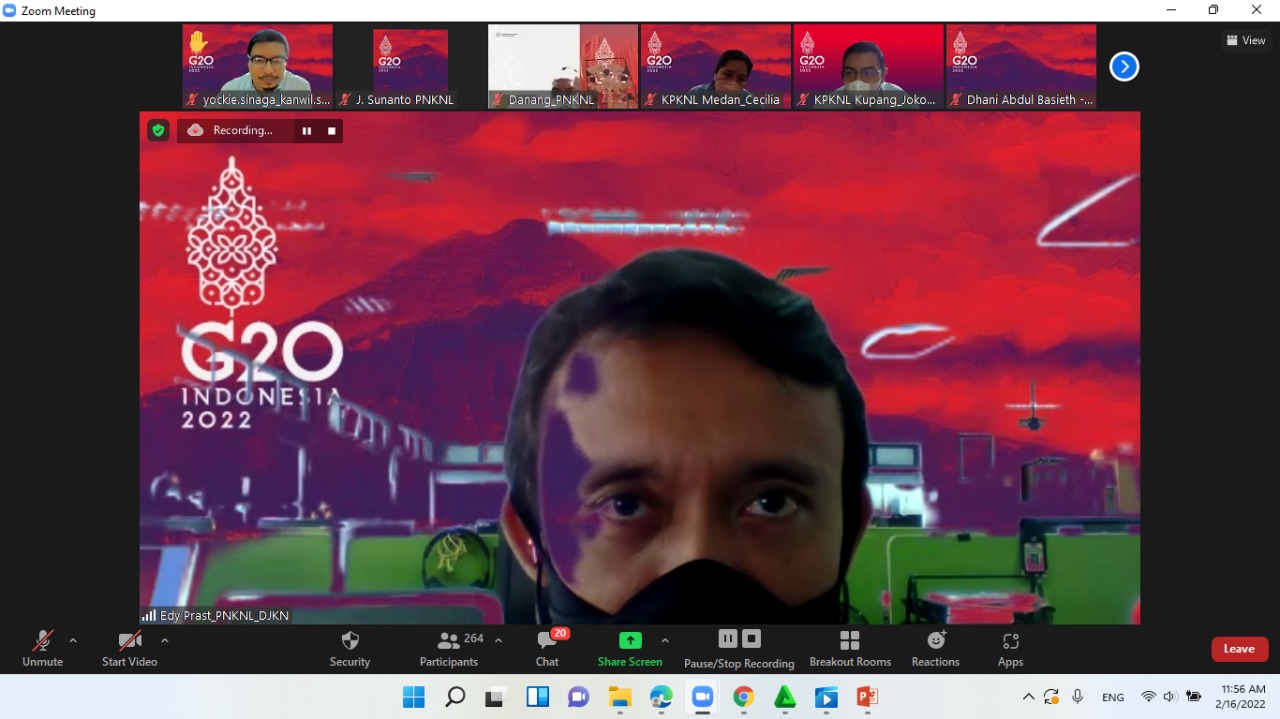Image resolution: width=1280 pixels, height=719 pixels.
Task: Select the KPKNL Medan_Cecilia video thumbnail
Action: click(715, 66)
